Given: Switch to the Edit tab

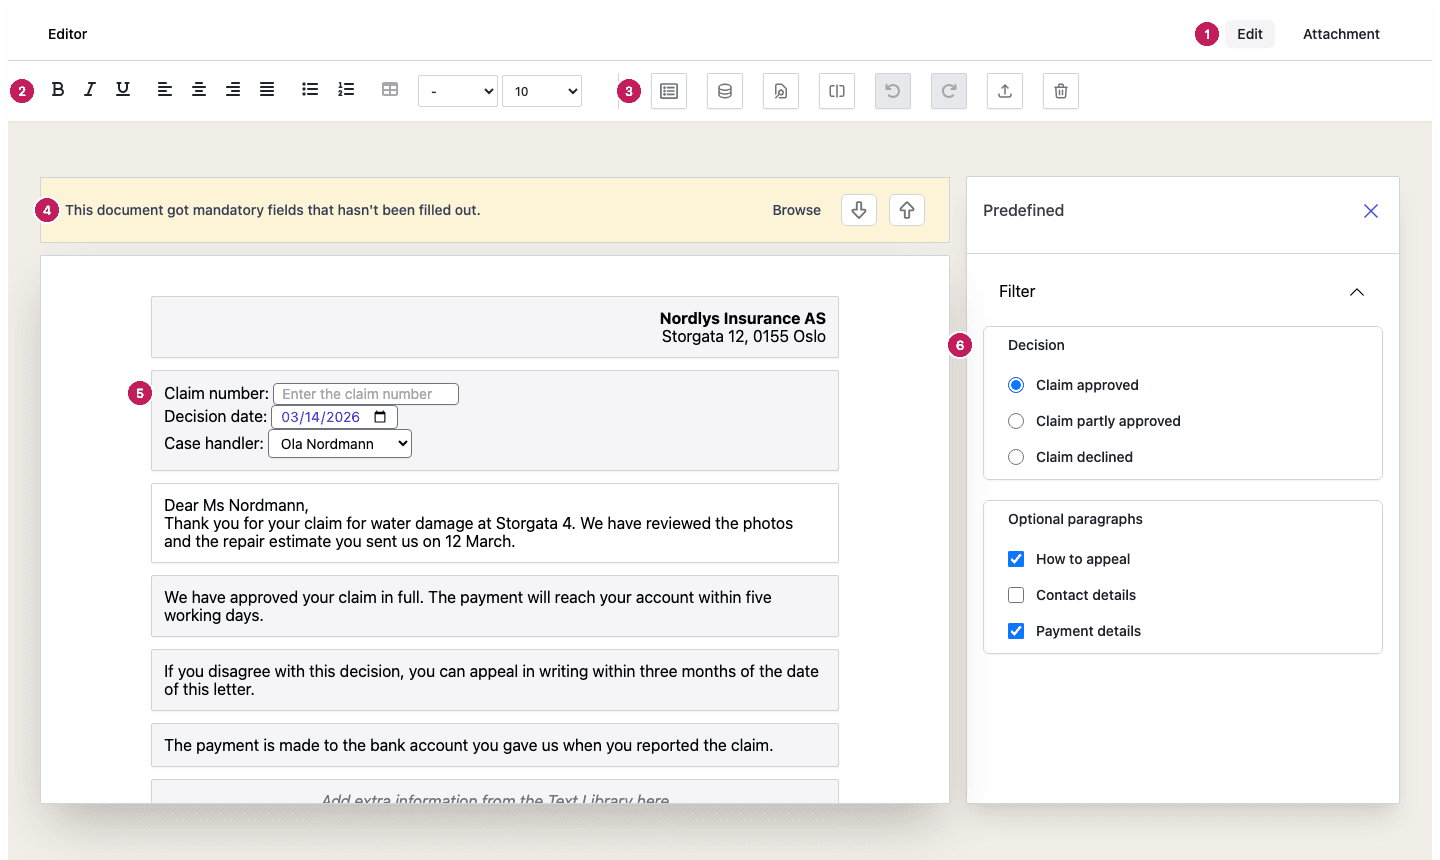Looking at the screenshot, I should (x=1250, y=34).
